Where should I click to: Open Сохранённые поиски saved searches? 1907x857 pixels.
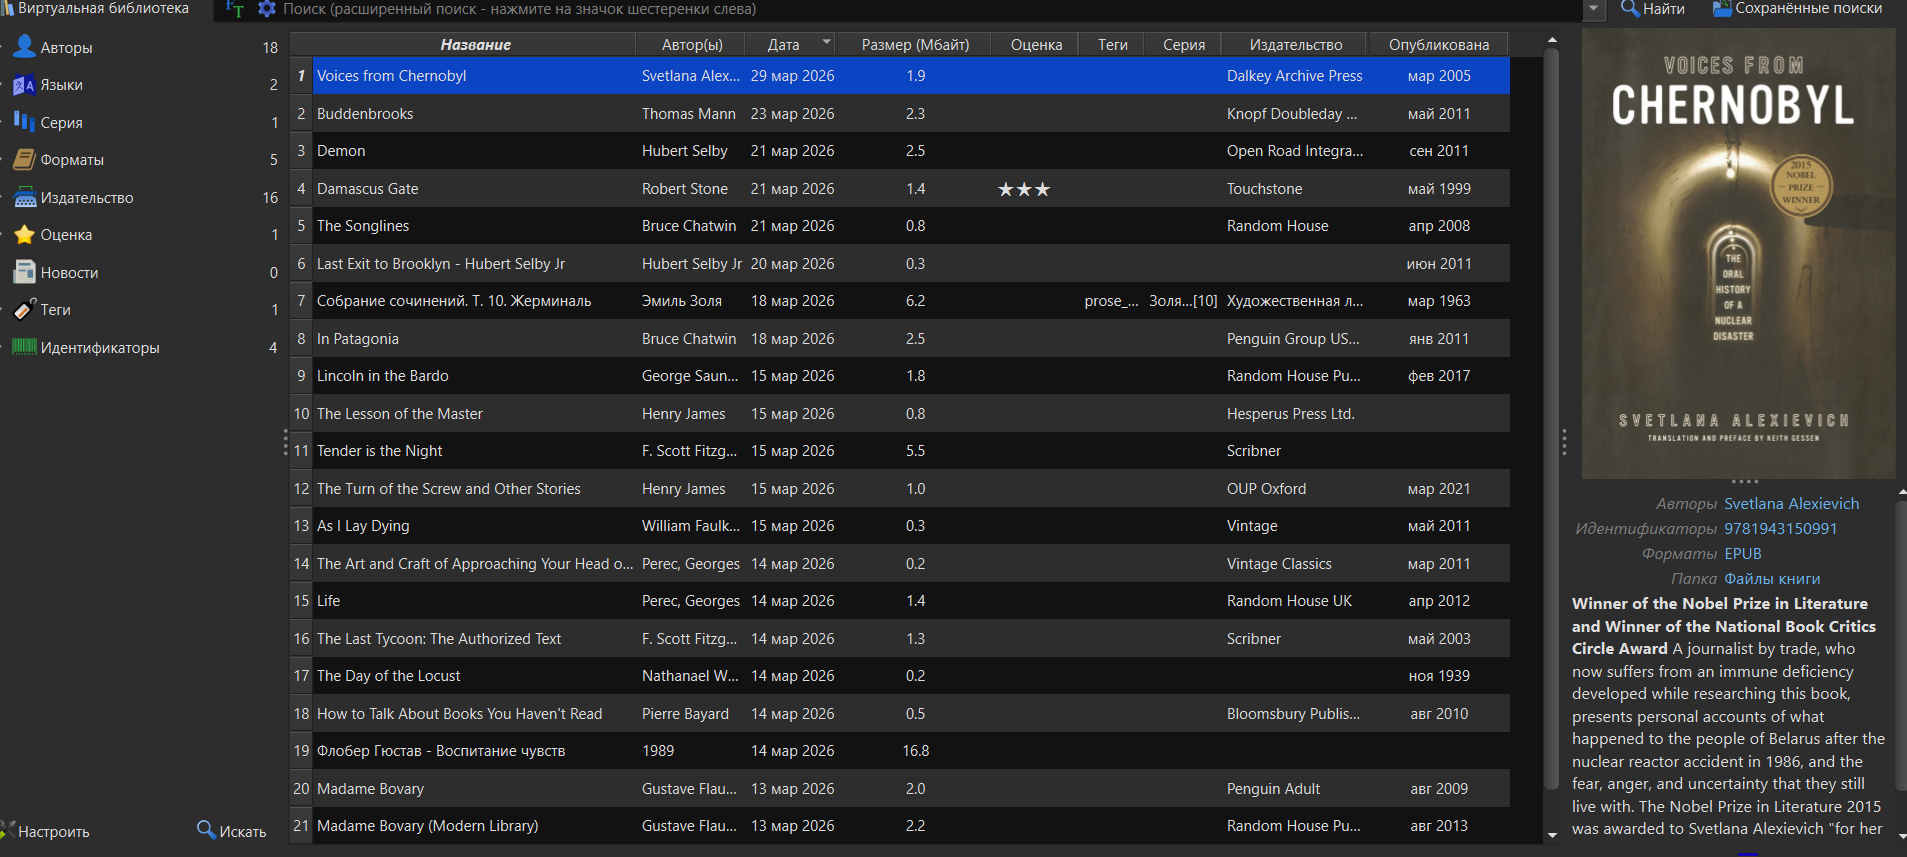tap(1797, 9)
